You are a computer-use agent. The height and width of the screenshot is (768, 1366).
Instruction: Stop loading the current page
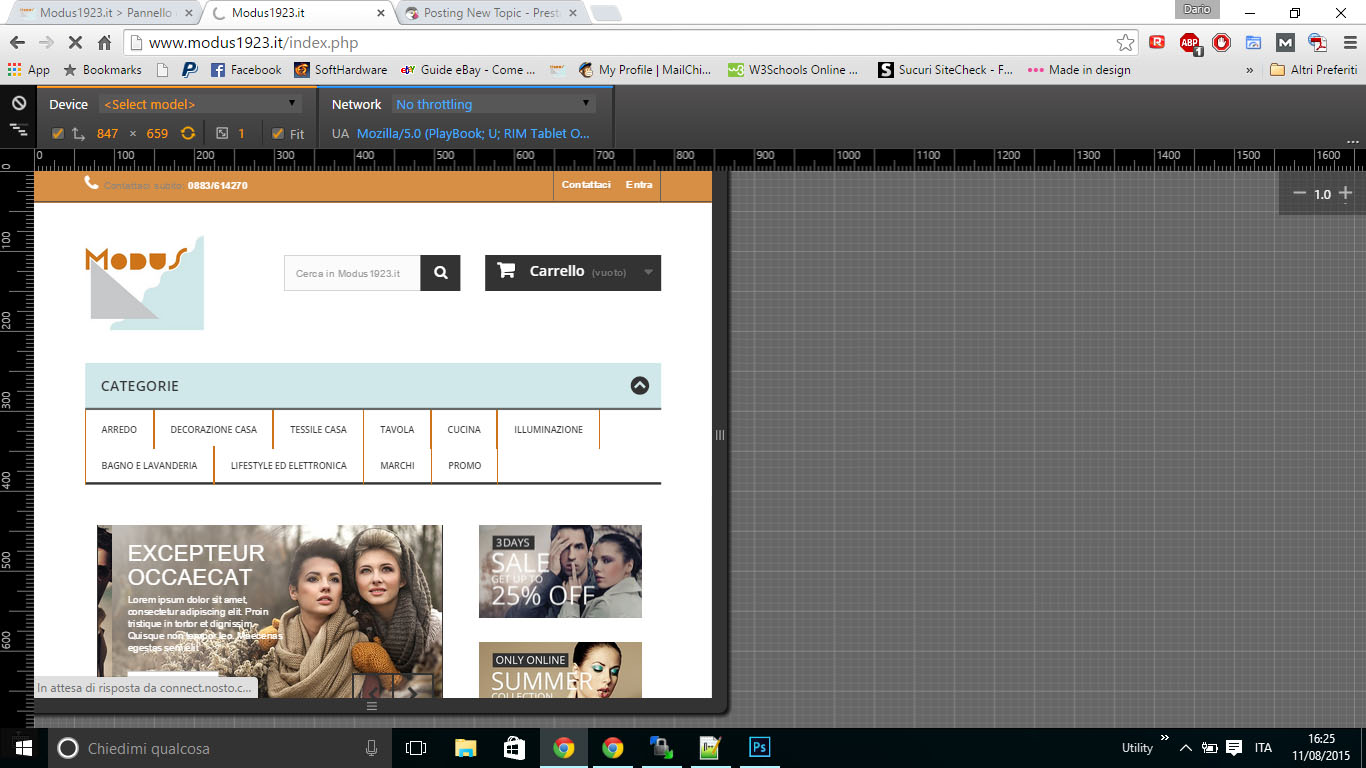(x=75, y=43)
